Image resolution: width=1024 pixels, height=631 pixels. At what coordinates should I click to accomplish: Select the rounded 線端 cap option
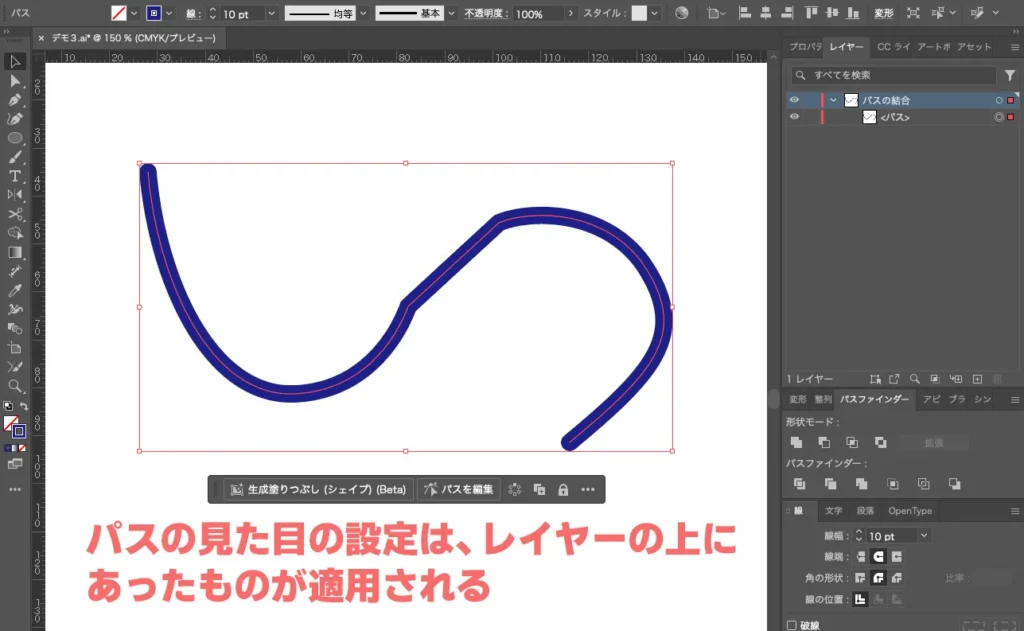pyautogui.click(x=876, y=555)
